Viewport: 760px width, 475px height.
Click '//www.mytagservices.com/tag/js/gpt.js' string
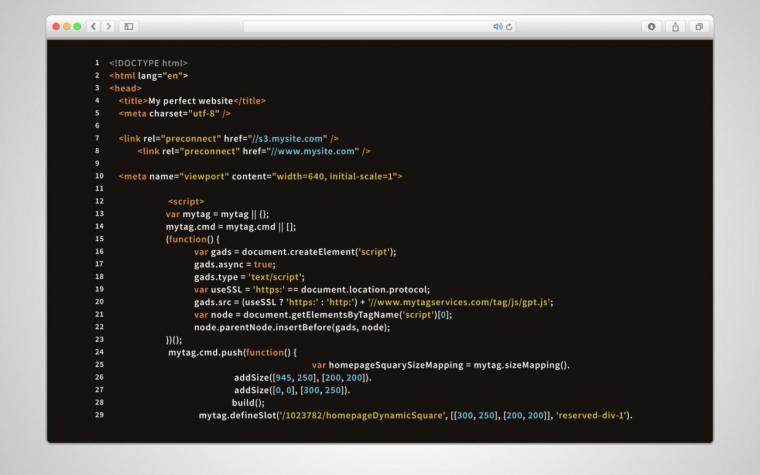[459, 302]
